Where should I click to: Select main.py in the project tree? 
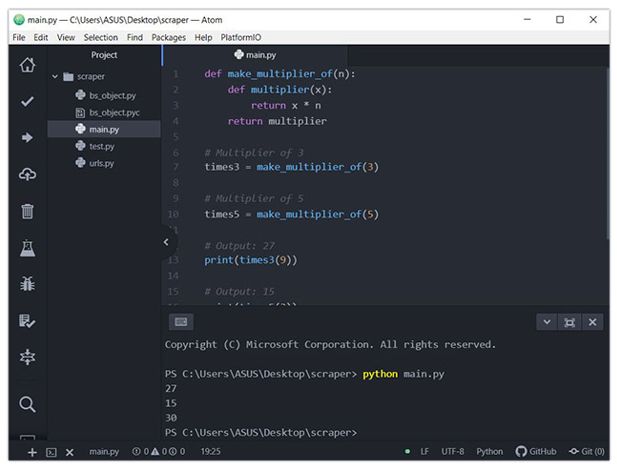[x=104, y=129]
